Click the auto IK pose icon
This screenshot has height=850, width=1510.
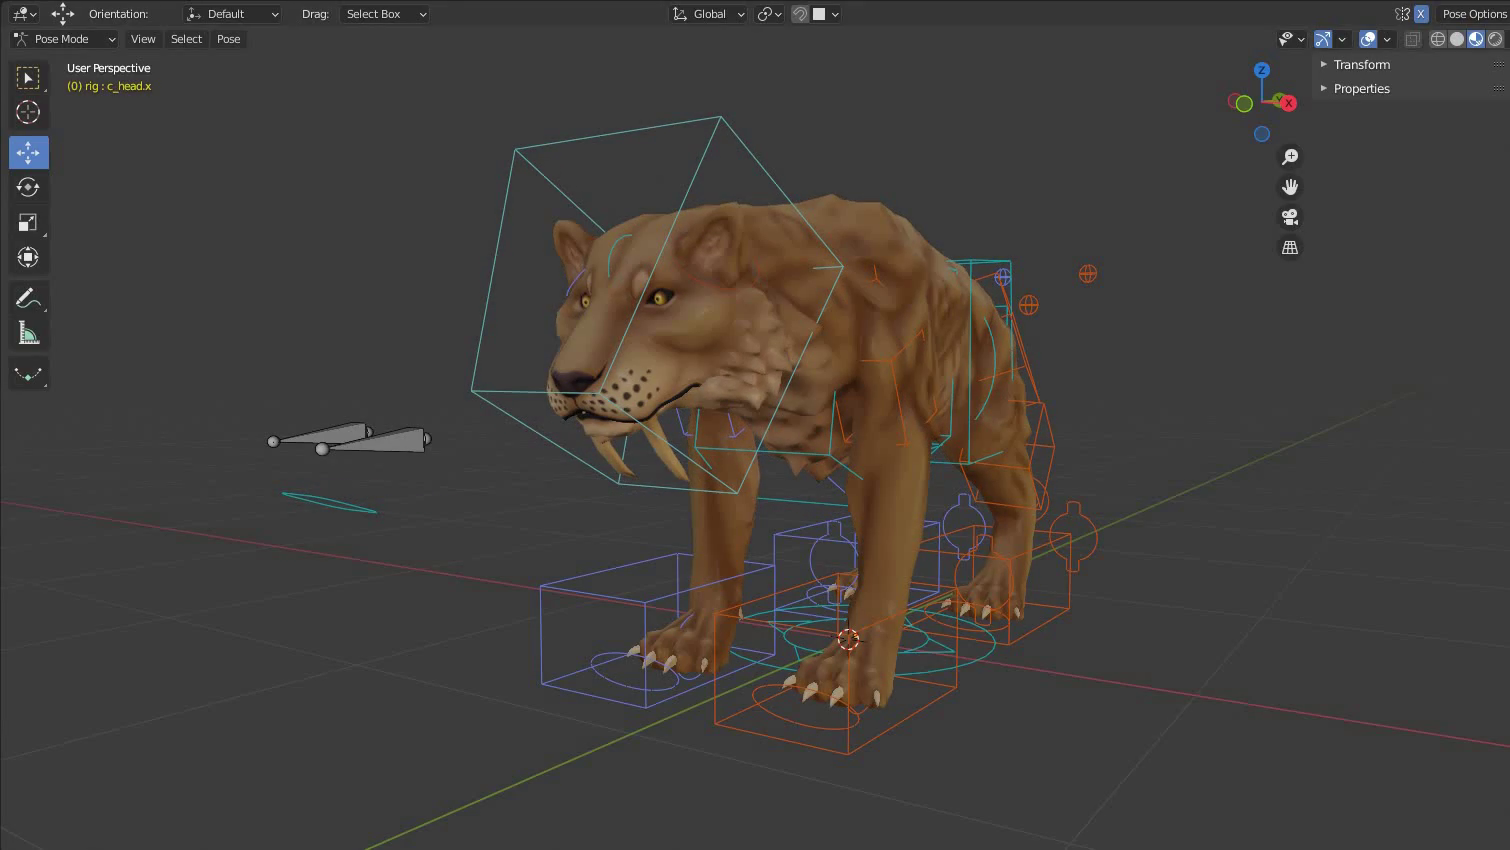pyautogui.click(x=1402, y=14)
